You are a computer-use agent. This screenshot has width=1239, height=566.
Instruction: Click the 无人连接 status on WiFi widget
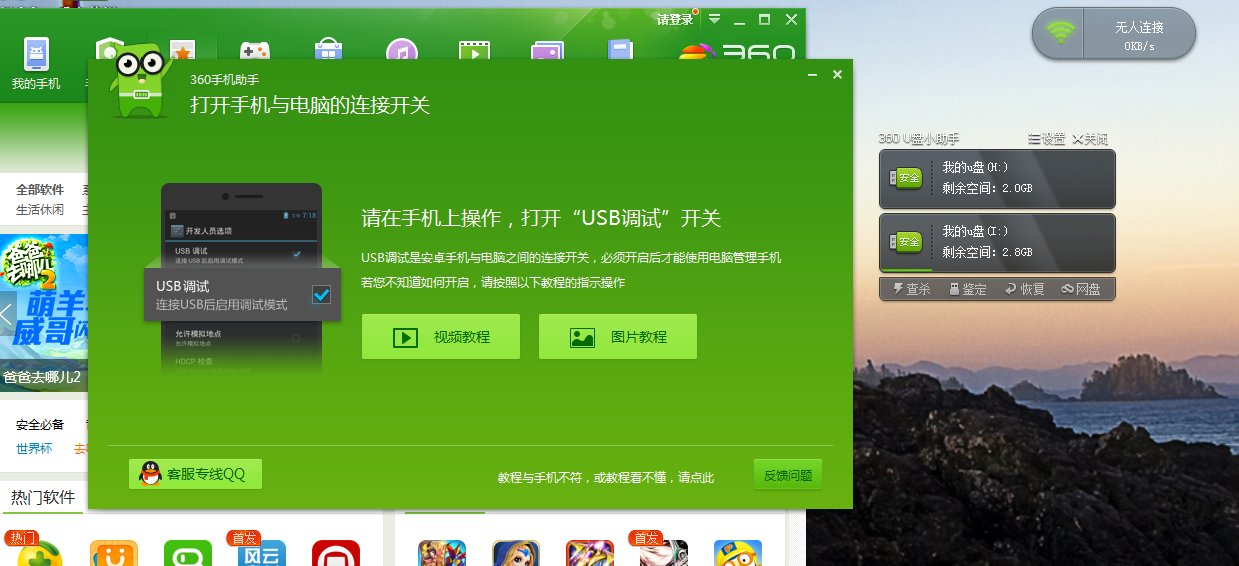(1139, 27)
